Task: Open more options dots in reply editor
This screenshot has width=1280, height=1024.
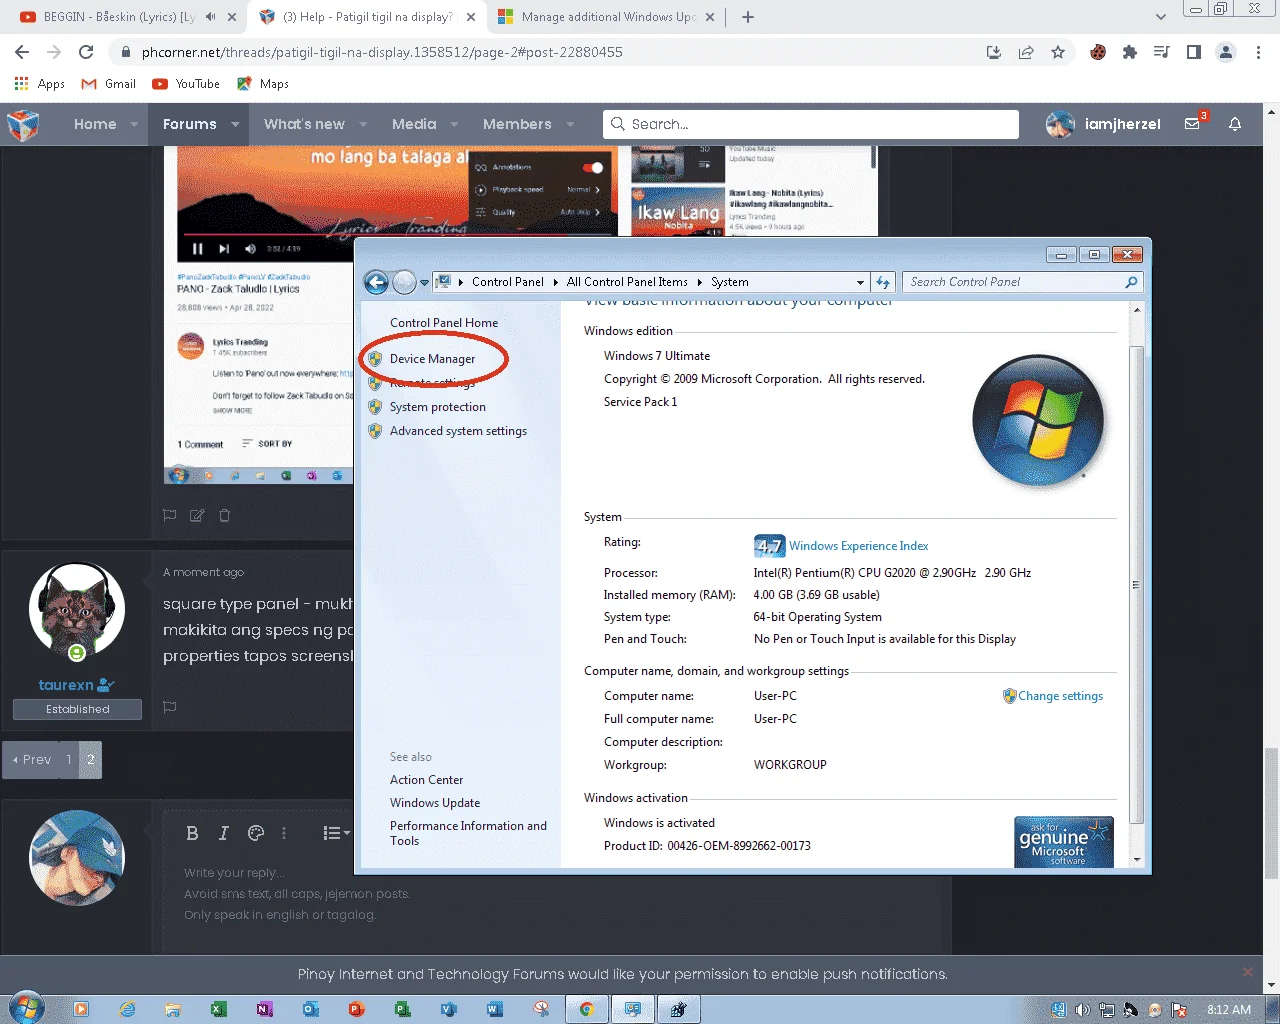Action: click(x=284, y=833)
